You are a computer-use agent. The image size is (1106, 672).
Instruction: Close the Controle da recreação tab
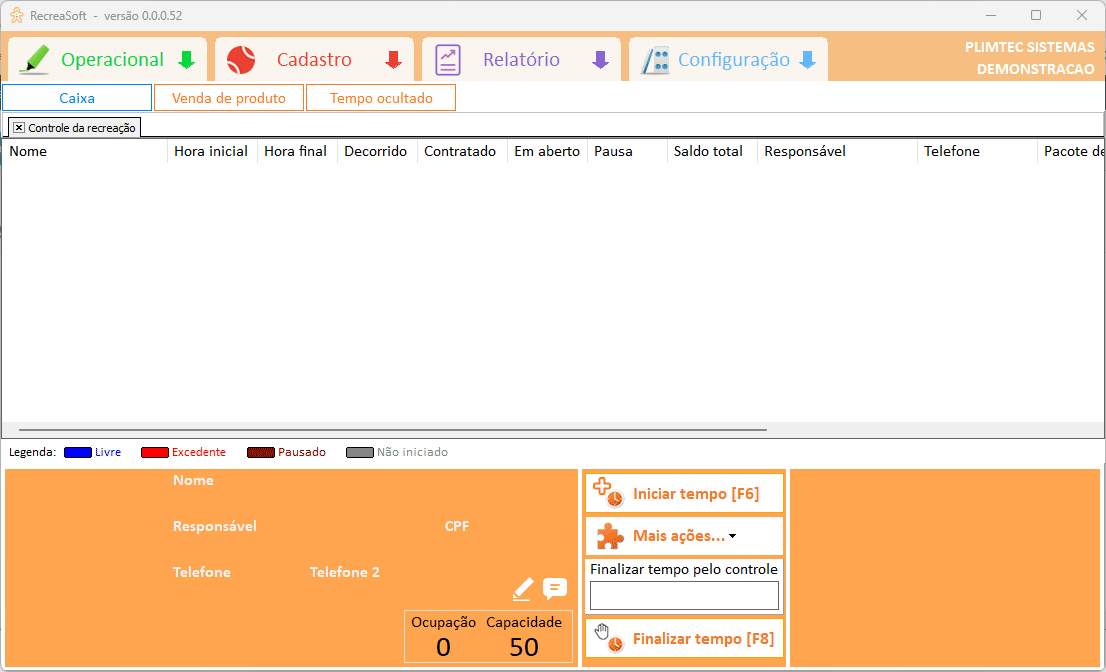pos(19,128)
